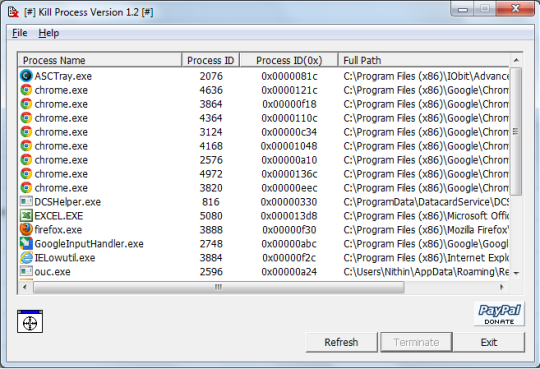Open the File menu
540x369 pixels.
click(20, 33)
